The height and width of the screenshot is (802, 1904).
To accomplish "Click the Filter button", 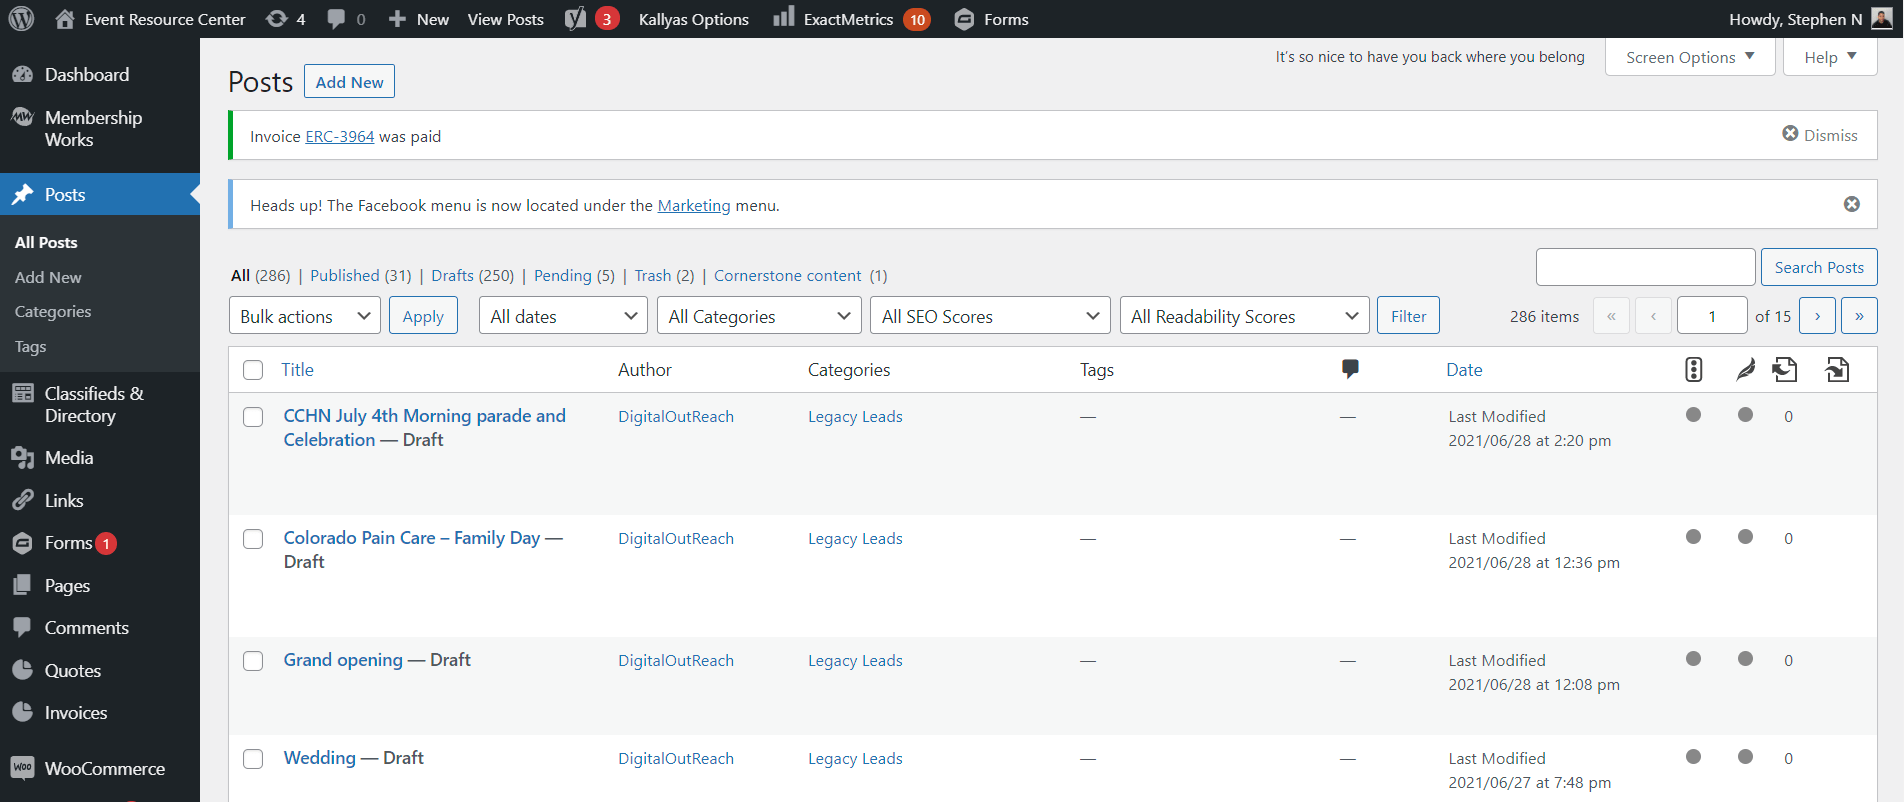I will (1408, 316).
